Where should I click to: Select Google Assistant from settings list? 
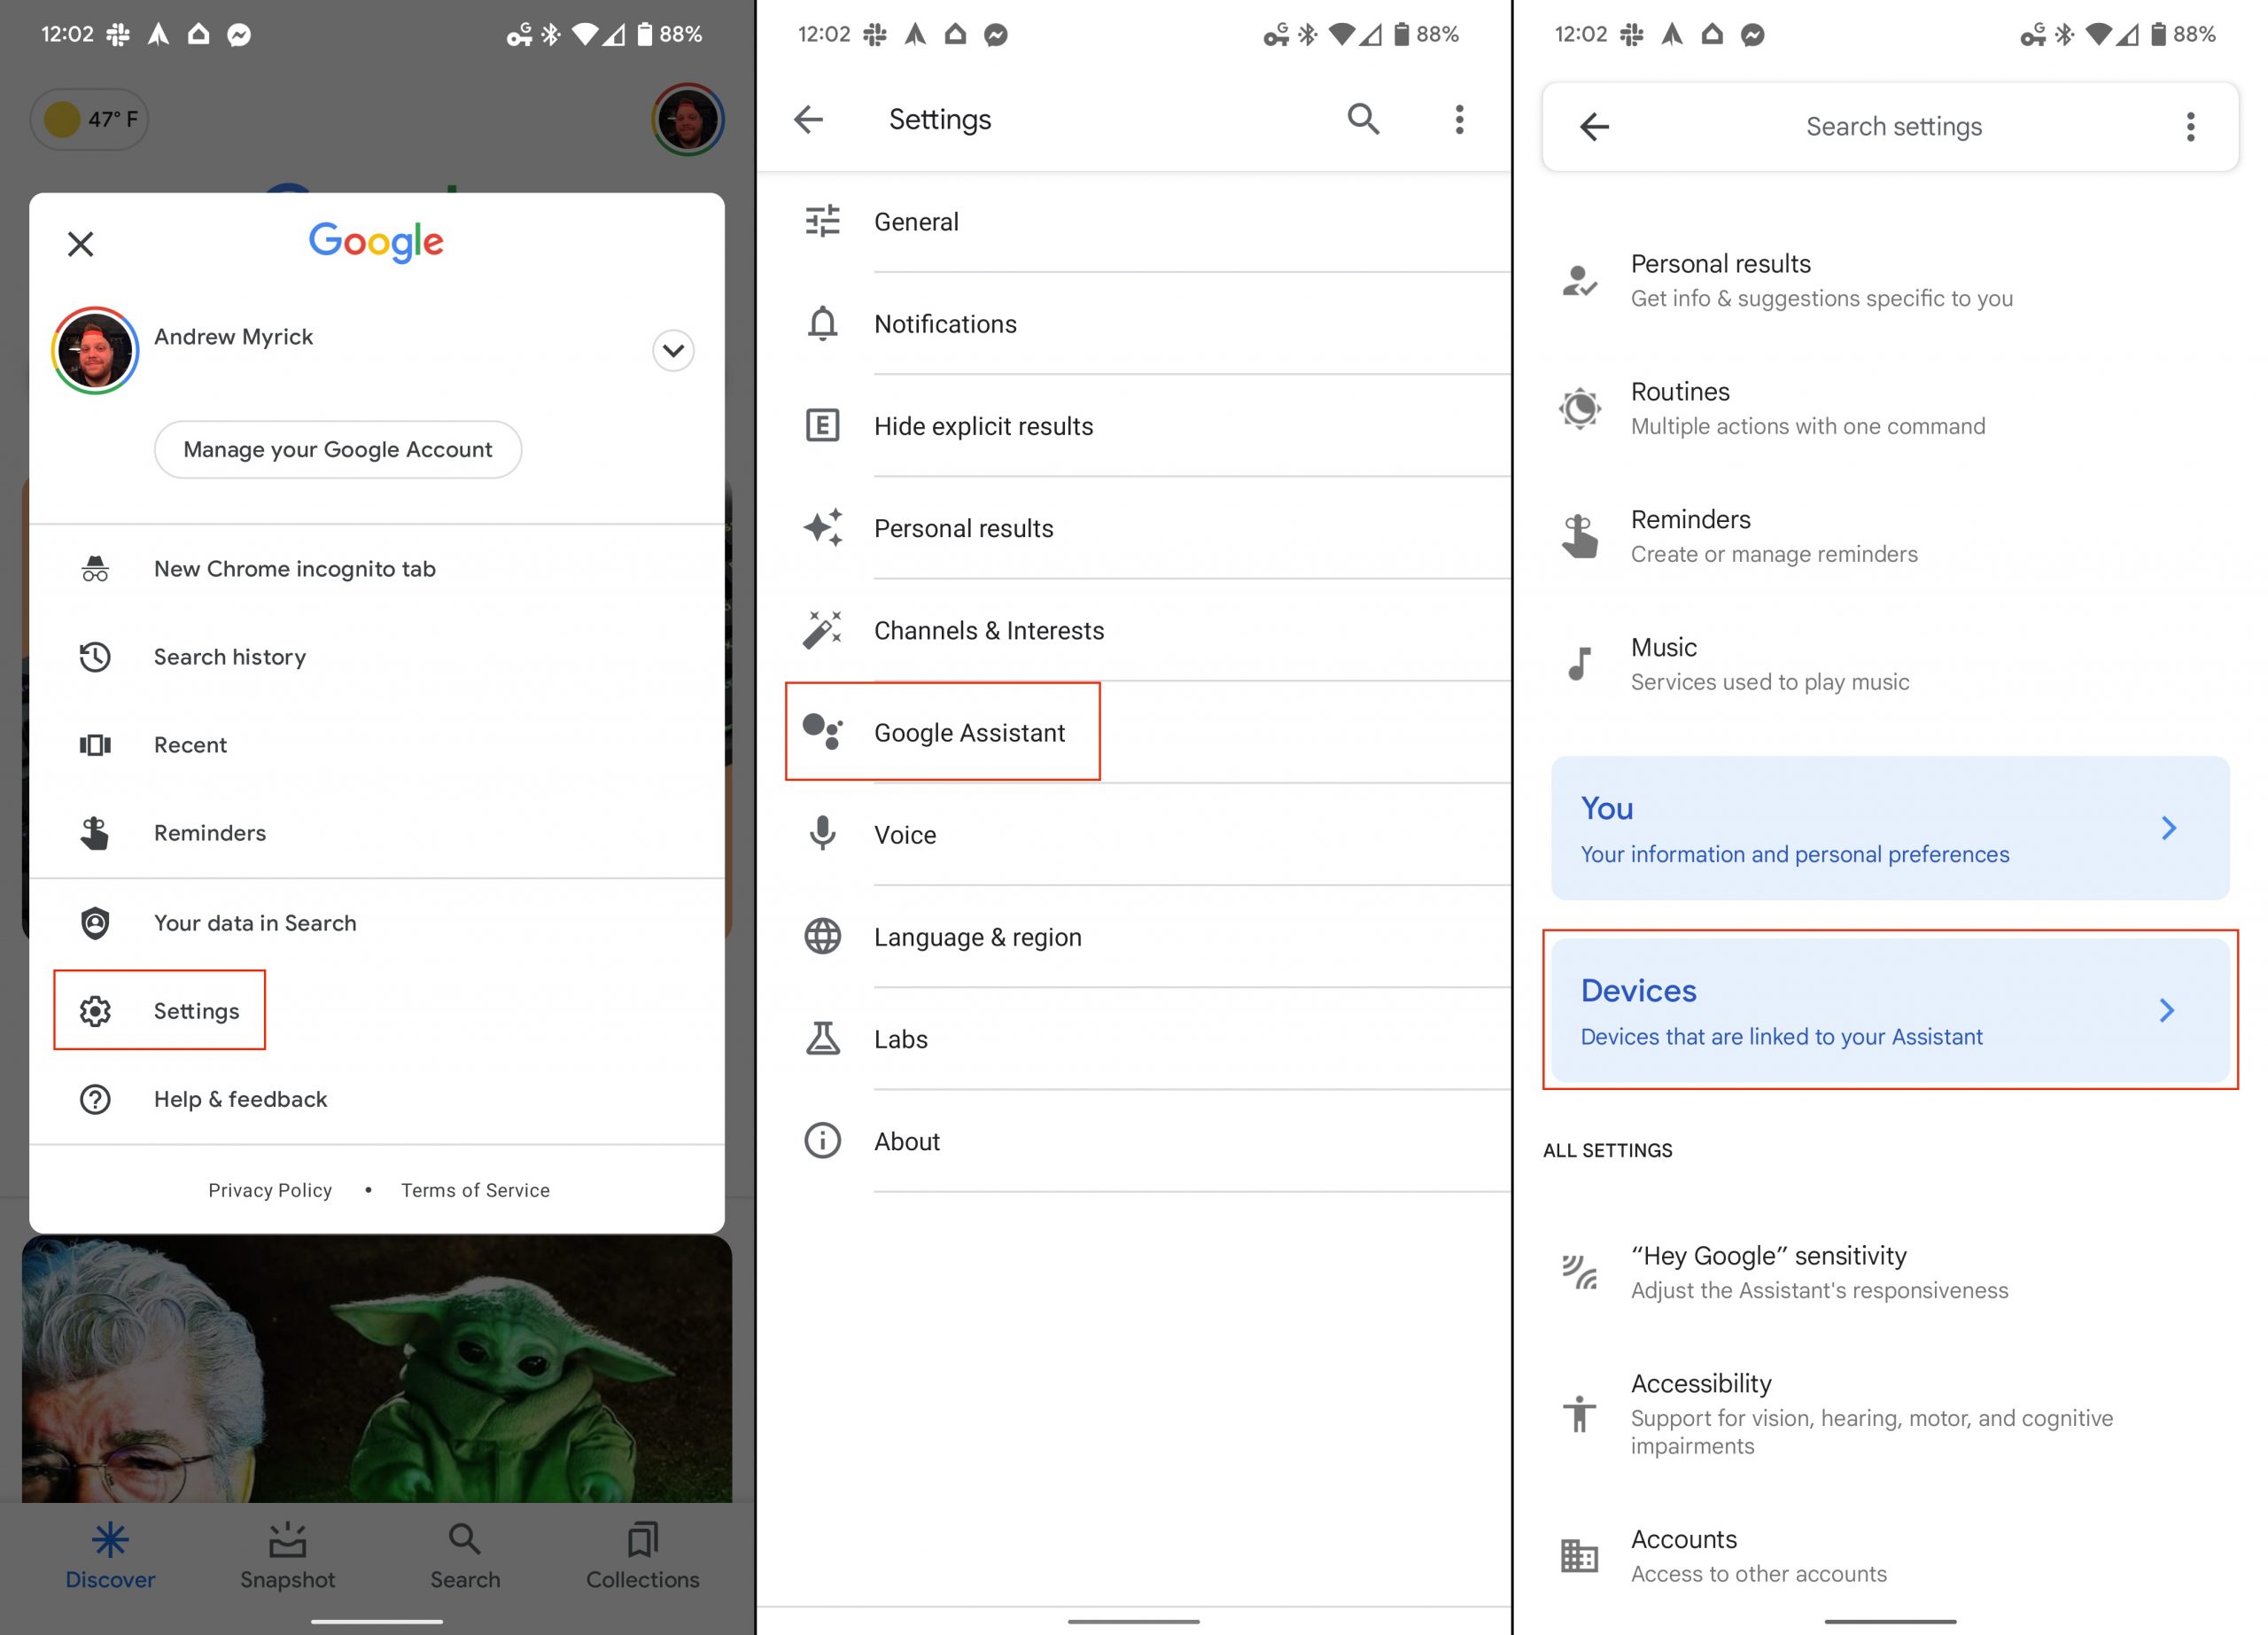coord(970,731)
